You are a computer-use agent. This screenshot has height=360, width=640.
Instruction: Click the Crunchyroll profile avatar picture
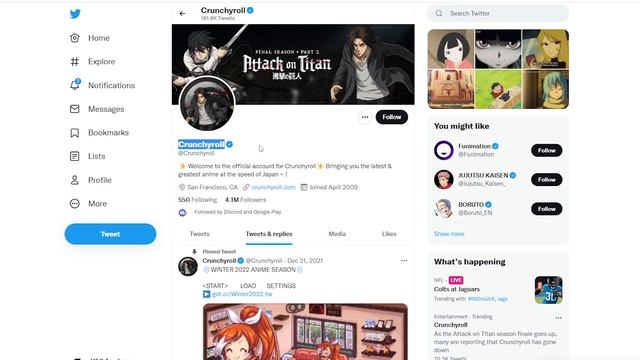207,104
